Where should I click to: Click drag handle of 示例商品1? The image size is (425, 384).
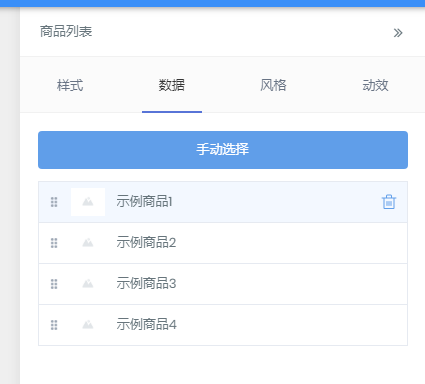pyautogui.click(x=54, y=202)
